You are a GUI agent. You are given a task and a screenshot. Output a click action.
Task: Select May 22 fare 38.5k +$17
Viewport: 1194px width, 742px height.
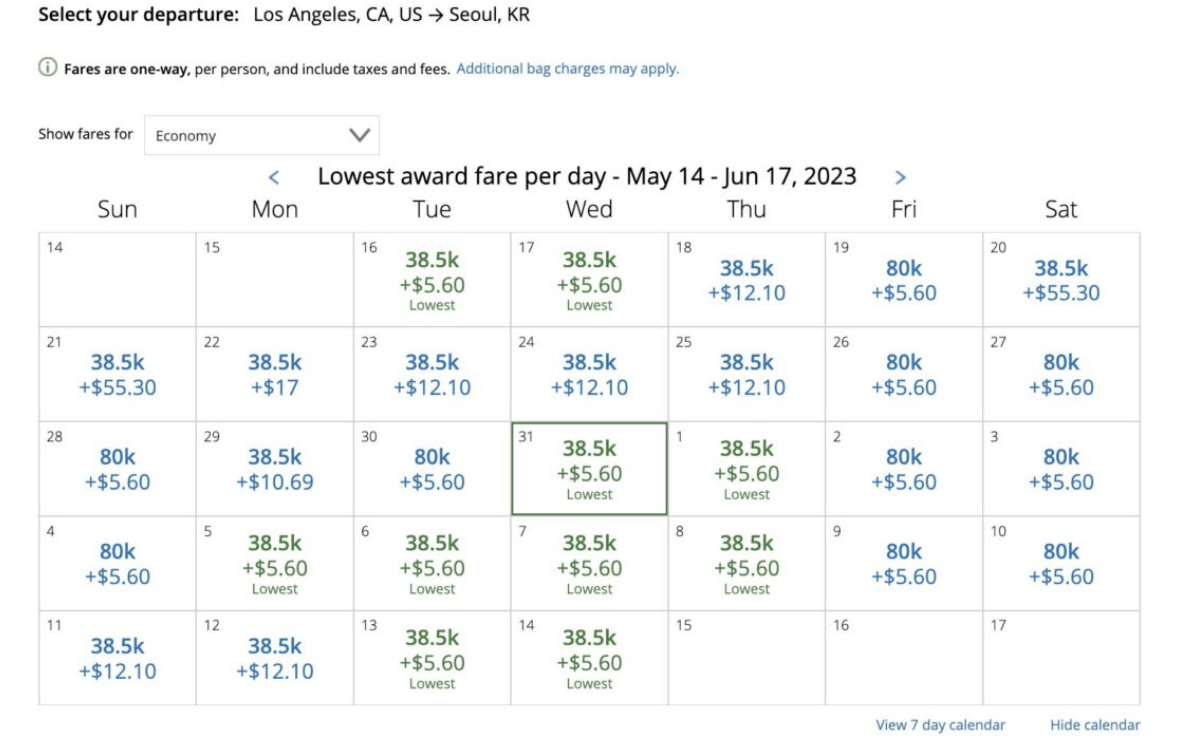[275, 374]
